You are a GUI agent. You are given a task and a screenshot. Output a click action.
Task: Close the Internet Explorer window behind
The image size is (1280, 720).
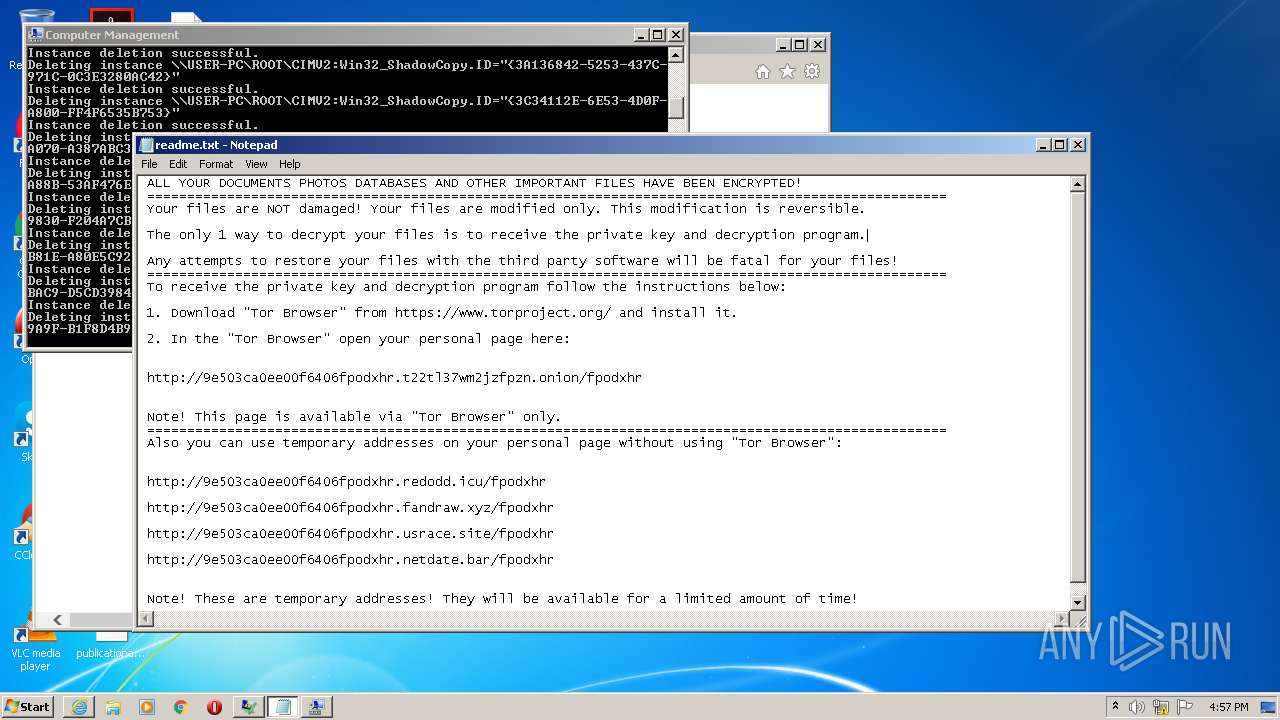818,44
